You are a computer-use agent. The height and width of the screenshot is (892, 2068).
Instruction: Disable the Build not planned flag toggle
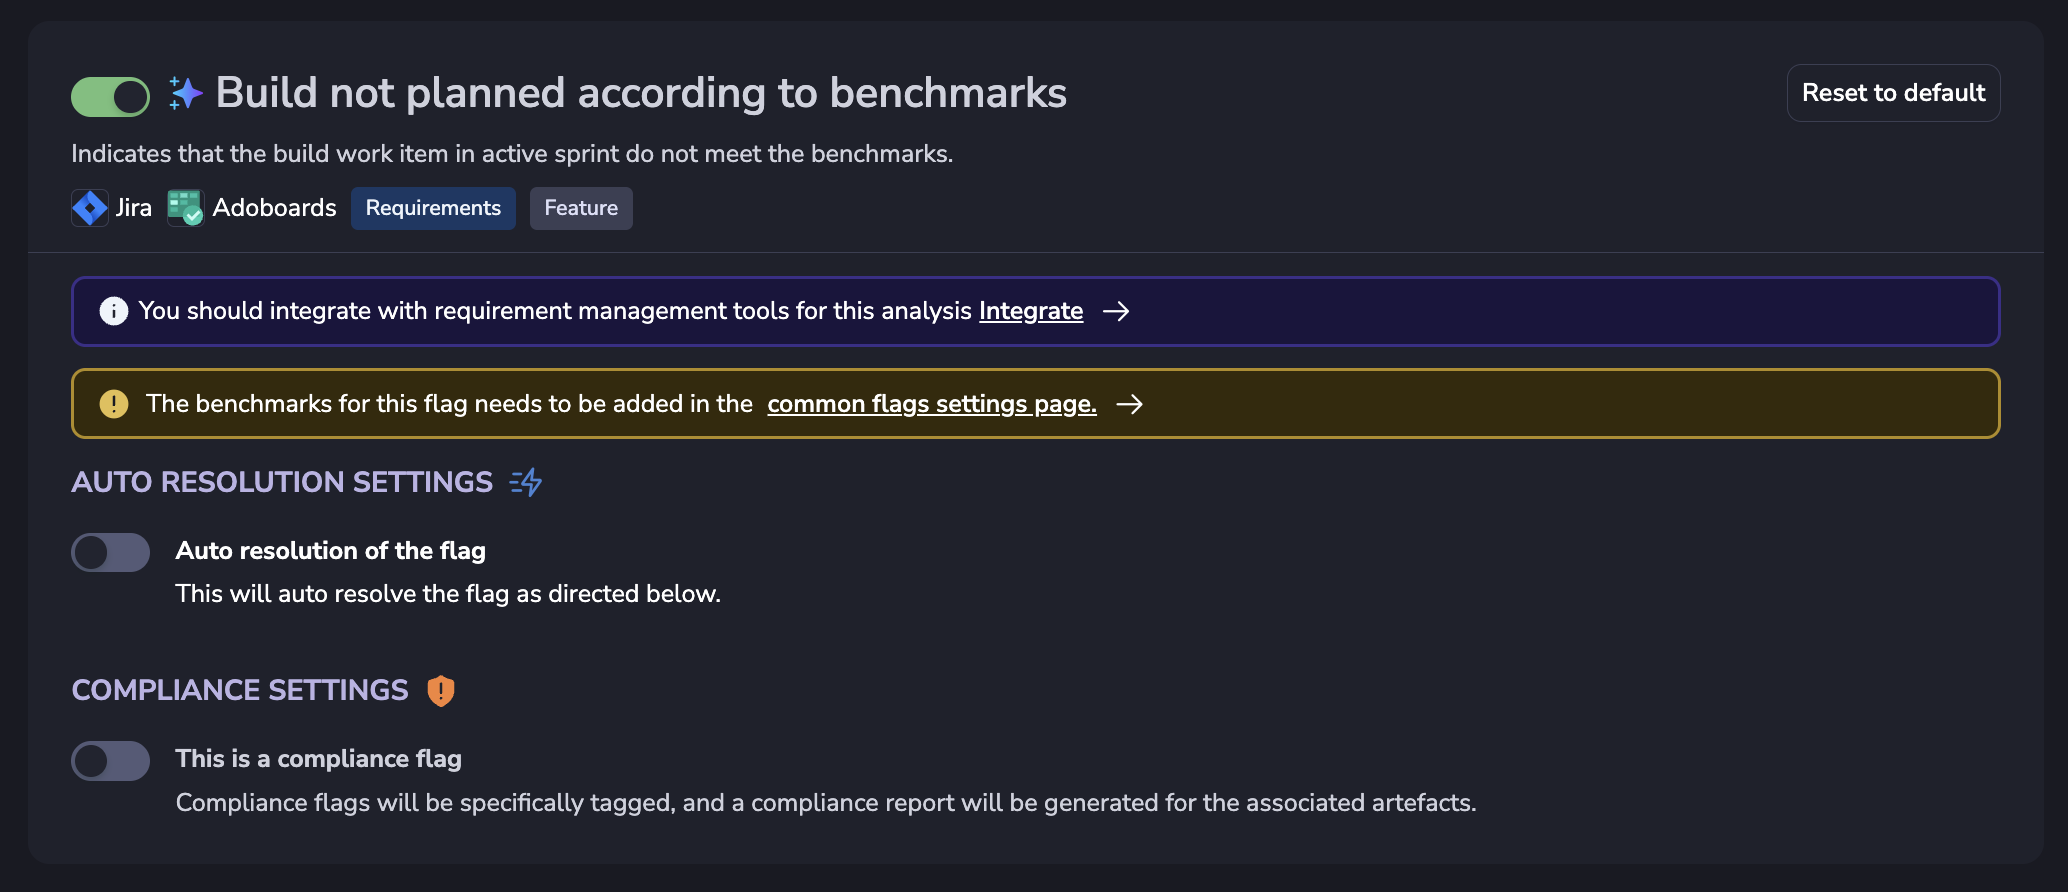[110, 97]
